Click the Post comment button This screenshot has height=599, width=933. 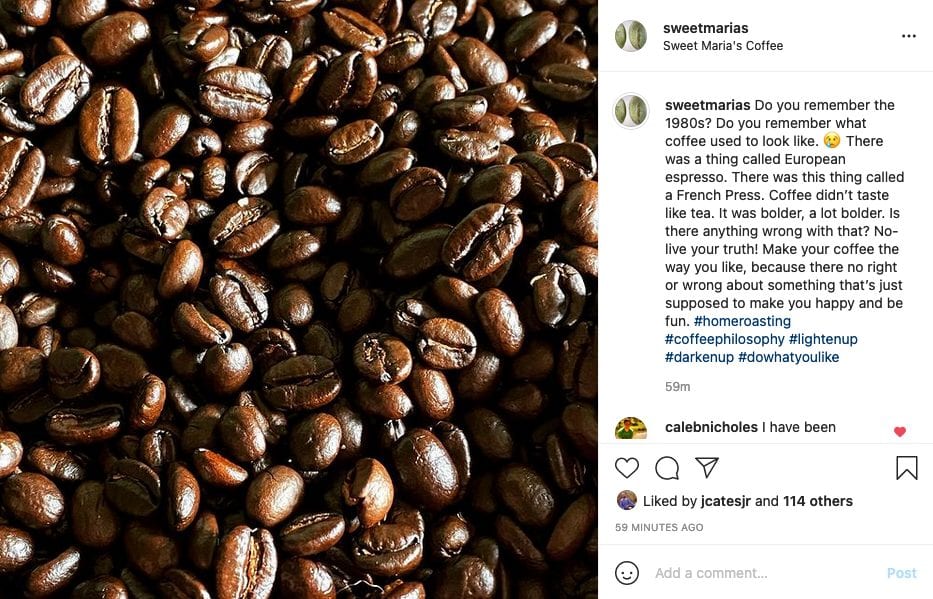(x=901, y=573)
